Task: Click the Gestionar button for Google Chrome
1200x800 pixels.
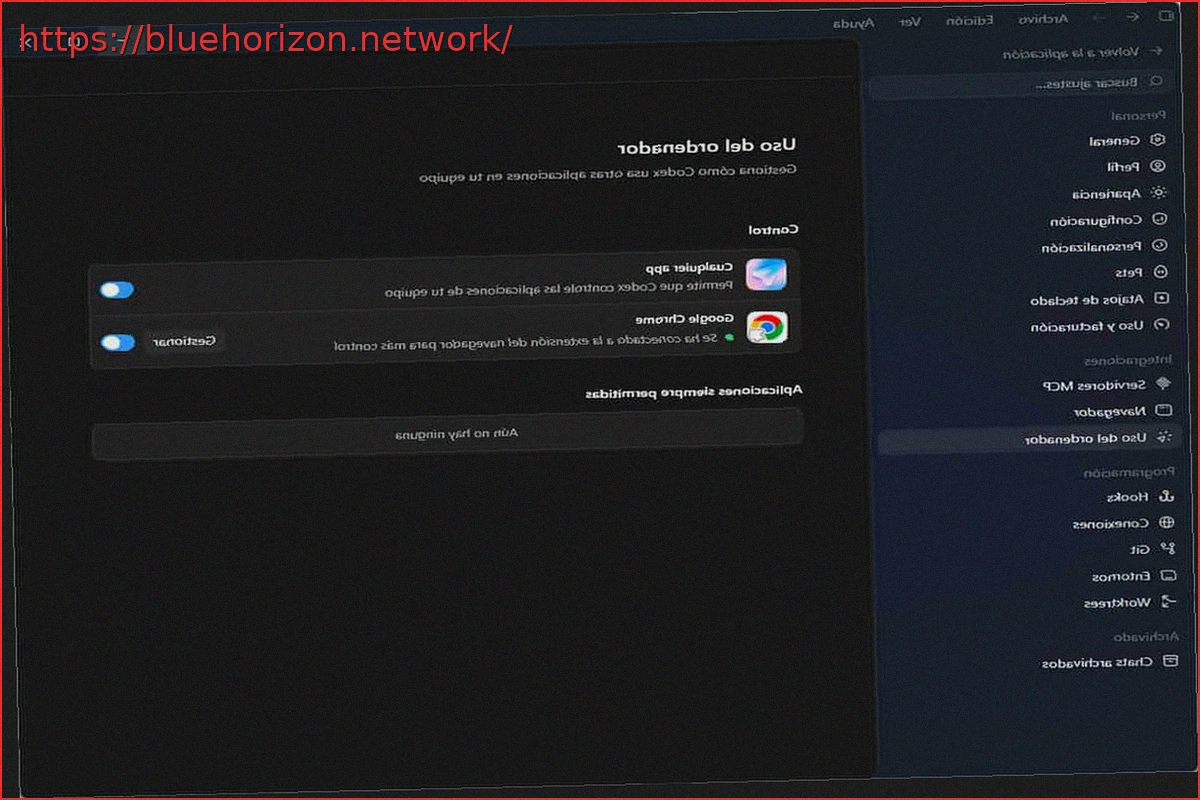Action: 185,341
